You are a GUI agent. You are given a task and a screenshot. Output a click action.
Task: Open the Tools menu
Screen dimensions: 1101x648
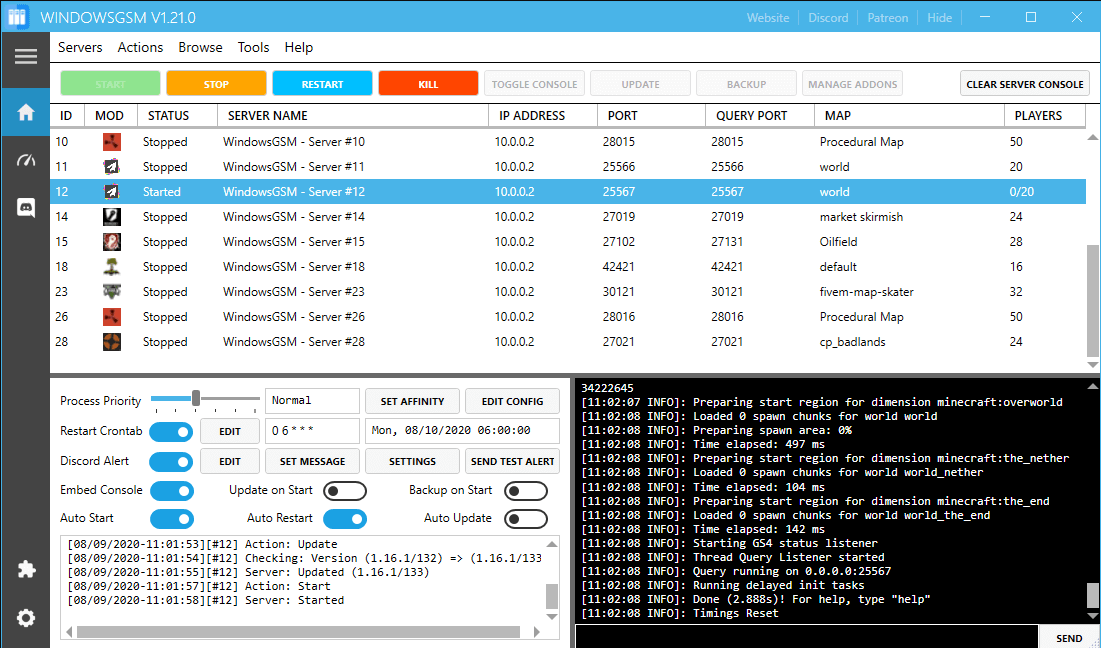coord(253,47)
